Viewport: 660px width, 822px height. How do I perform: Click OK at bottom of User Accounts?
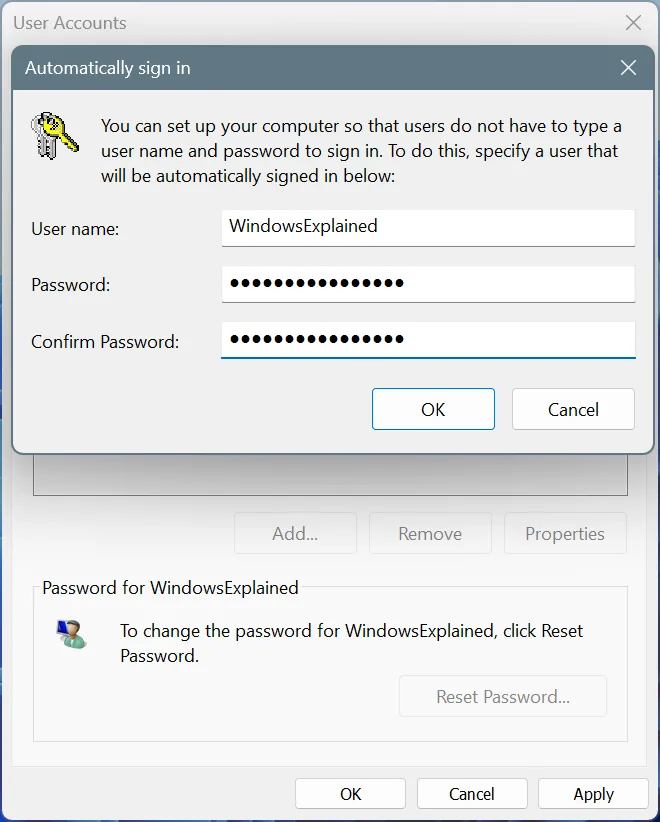pyautogui.click(x=350, y=794)
